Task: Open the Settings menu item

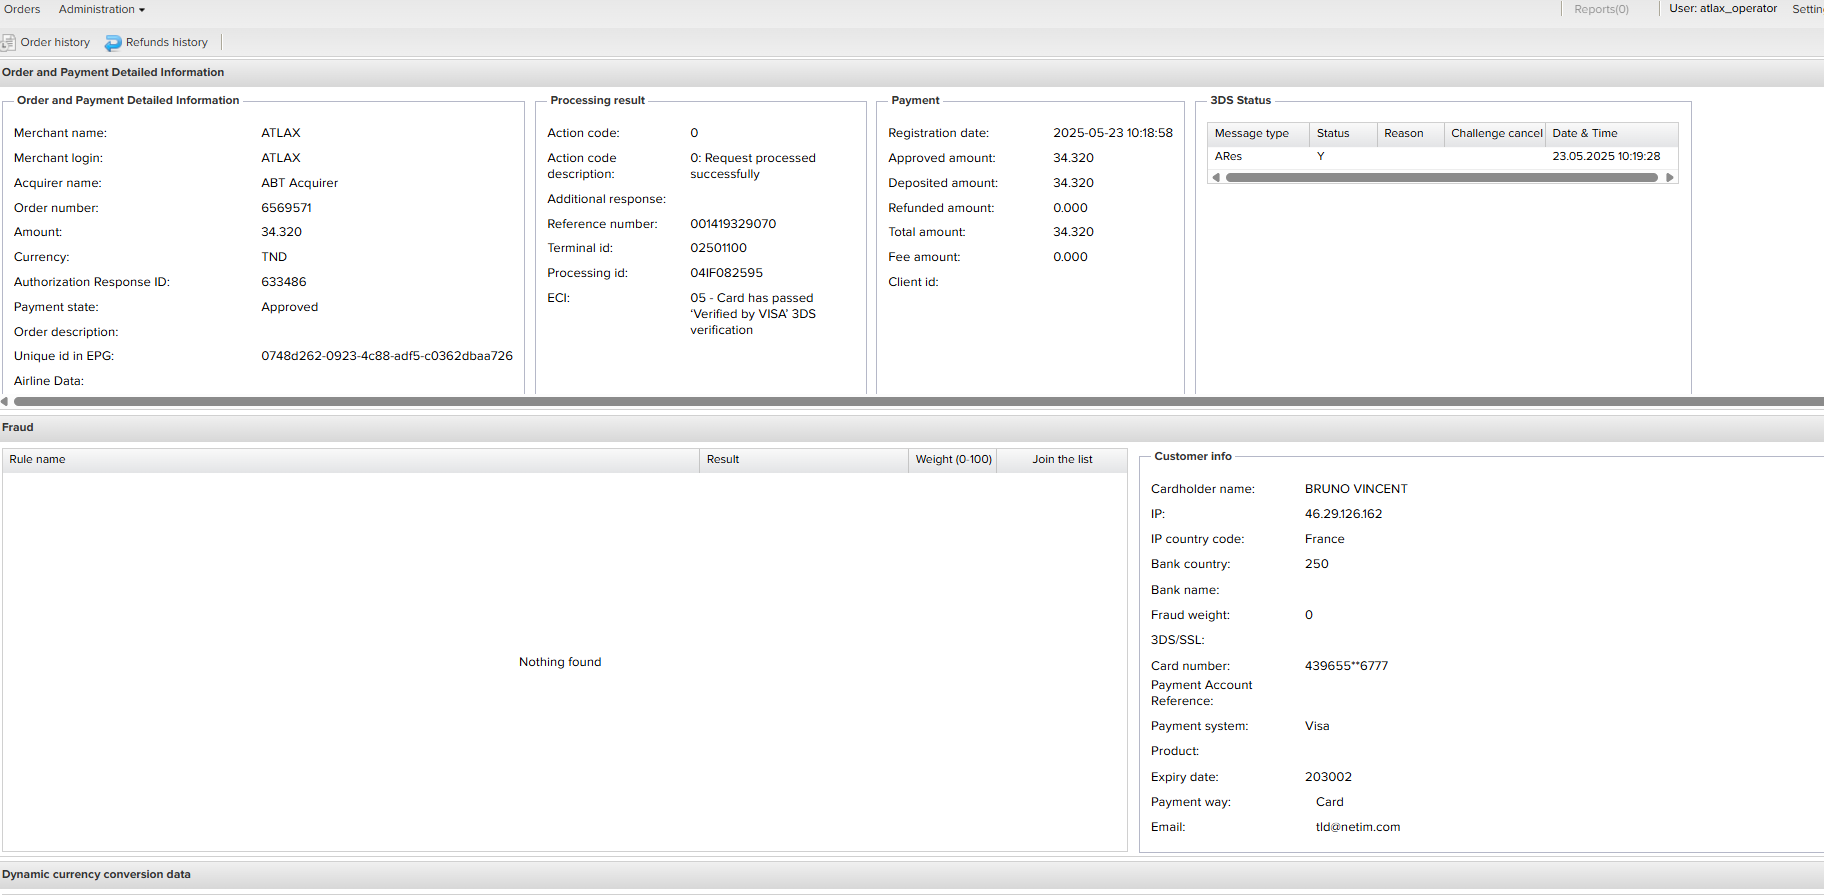Action: (x=1806, y=9)
